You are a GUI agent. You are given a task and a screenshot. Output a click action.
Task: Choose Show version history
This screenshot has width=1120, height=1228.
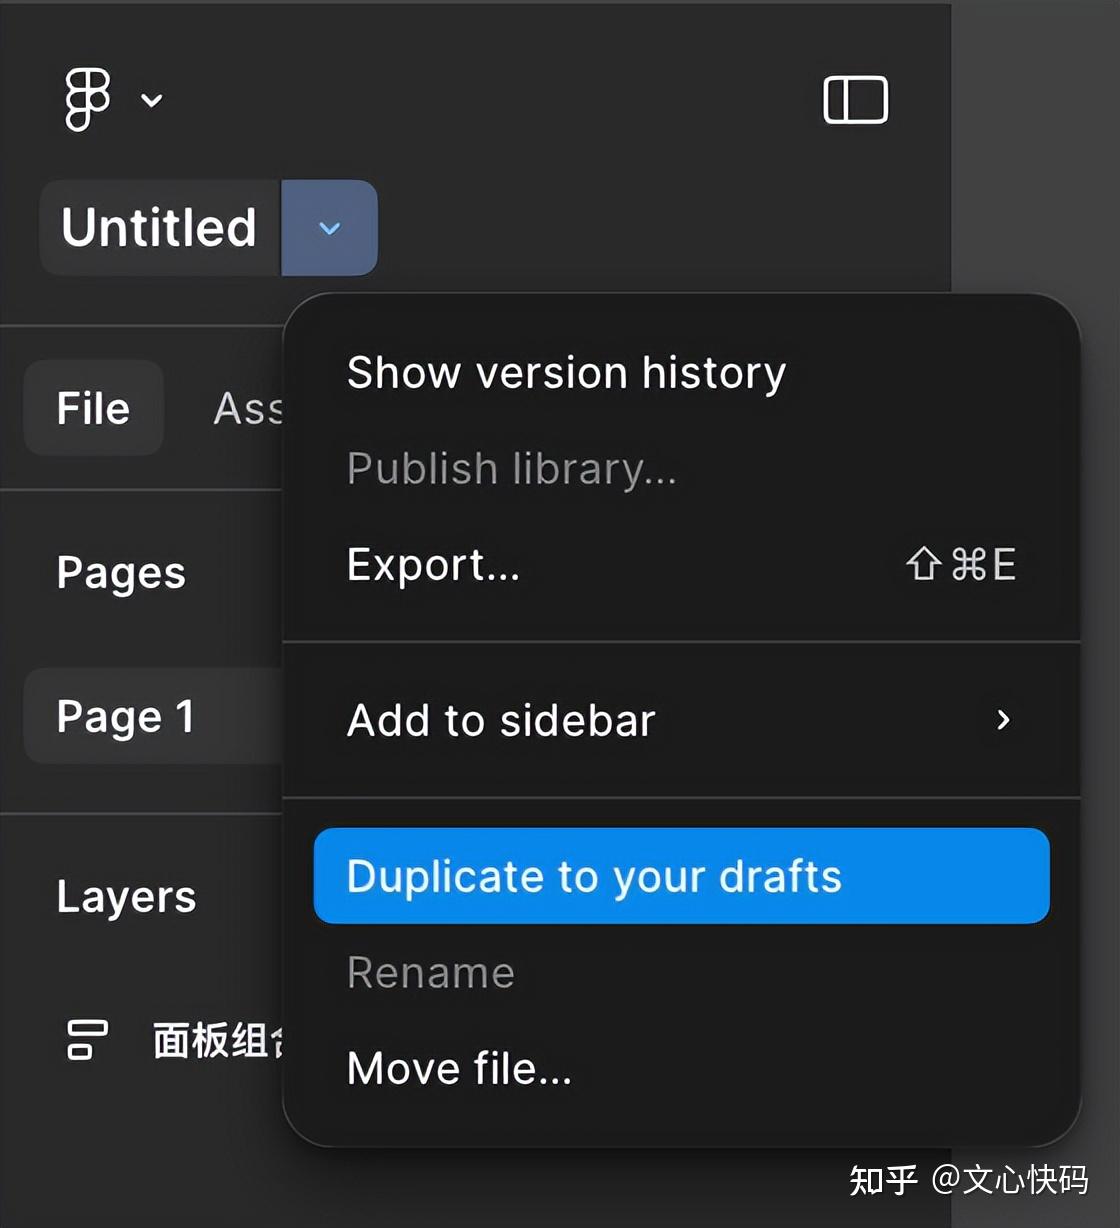pos(681,372)
